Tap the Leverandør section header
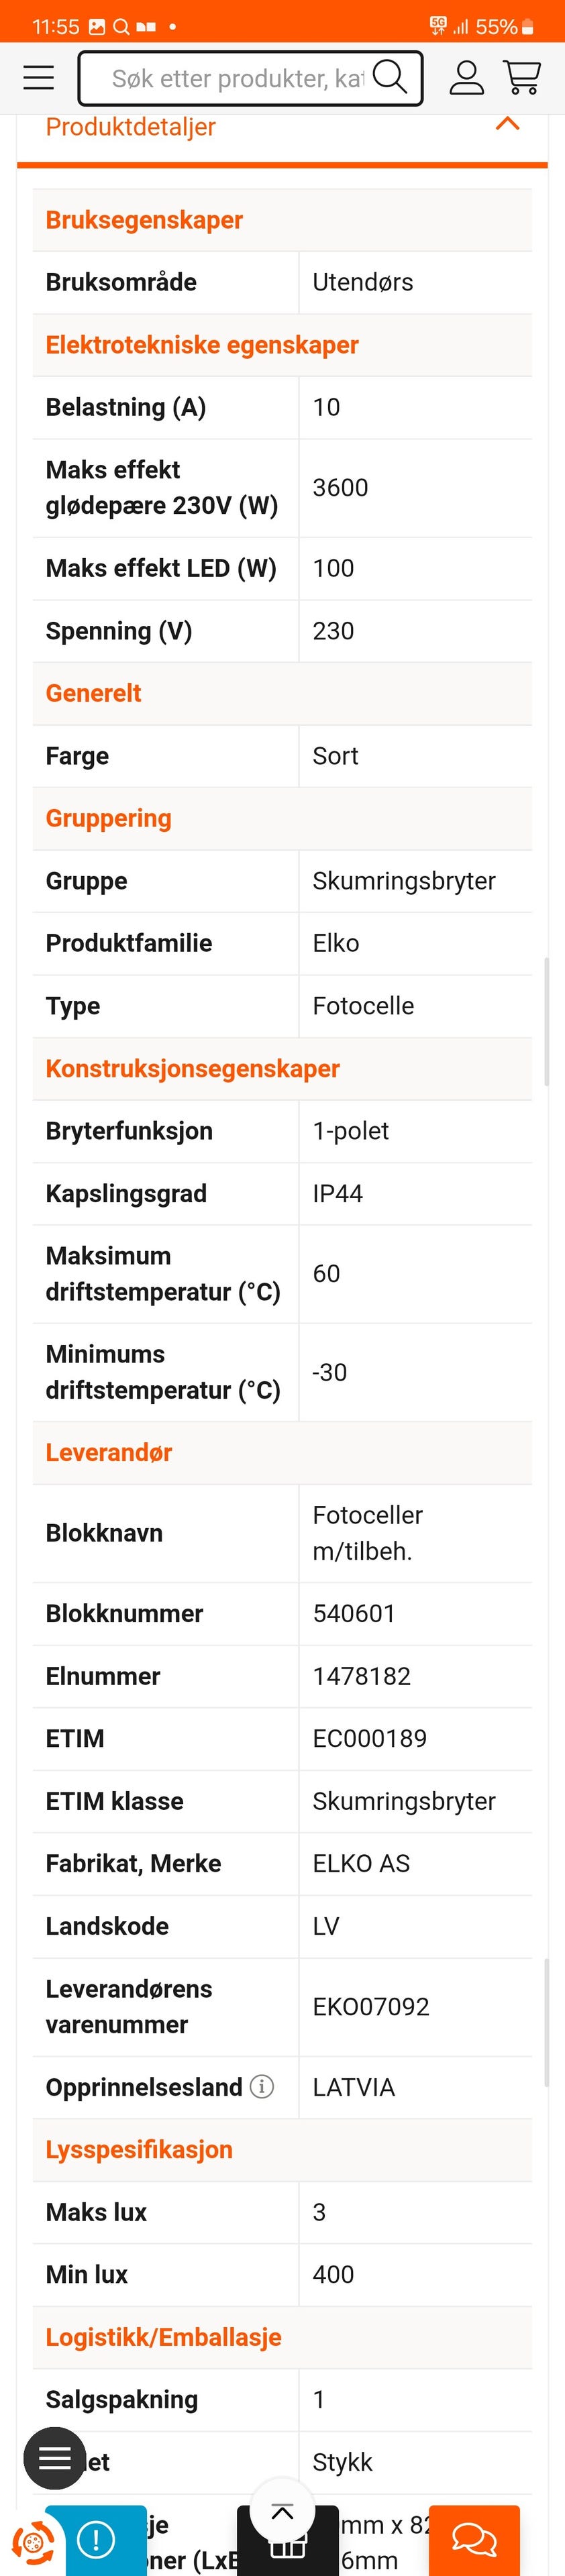The image size is (565, 2576). tap(109, 1452)
